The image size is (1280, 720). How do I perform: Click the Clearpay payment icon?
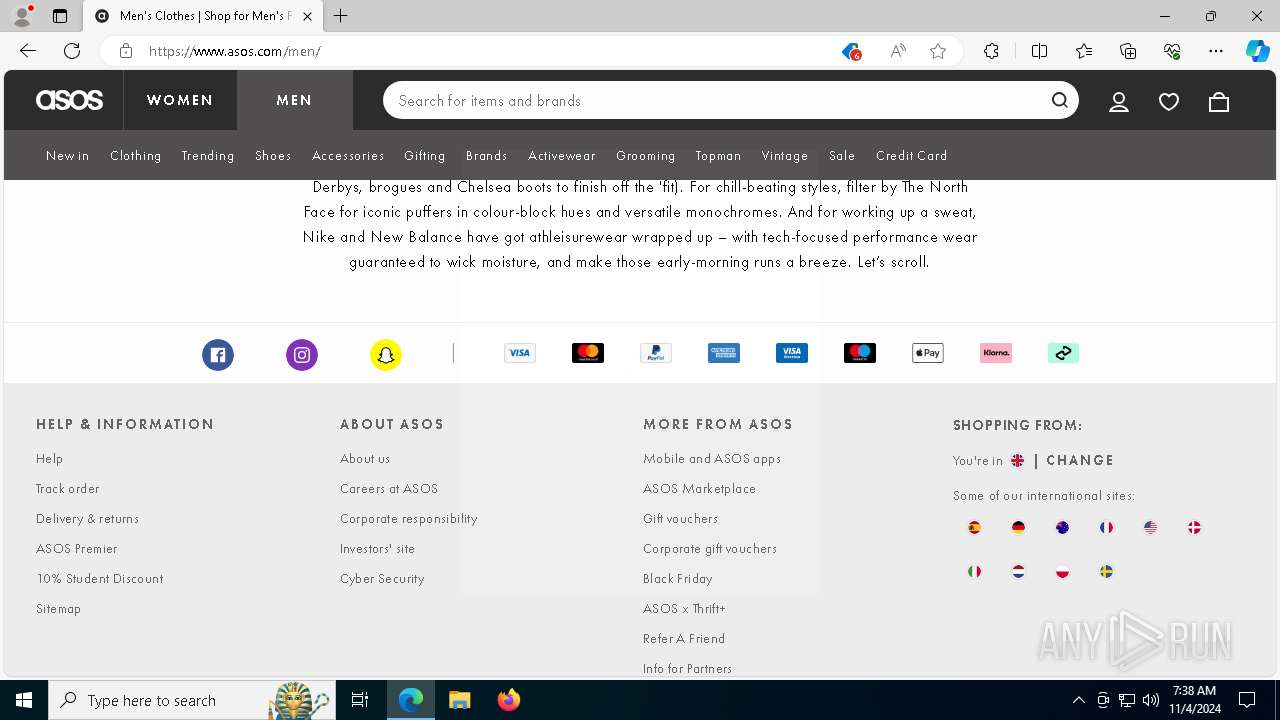pos(1064,353)
